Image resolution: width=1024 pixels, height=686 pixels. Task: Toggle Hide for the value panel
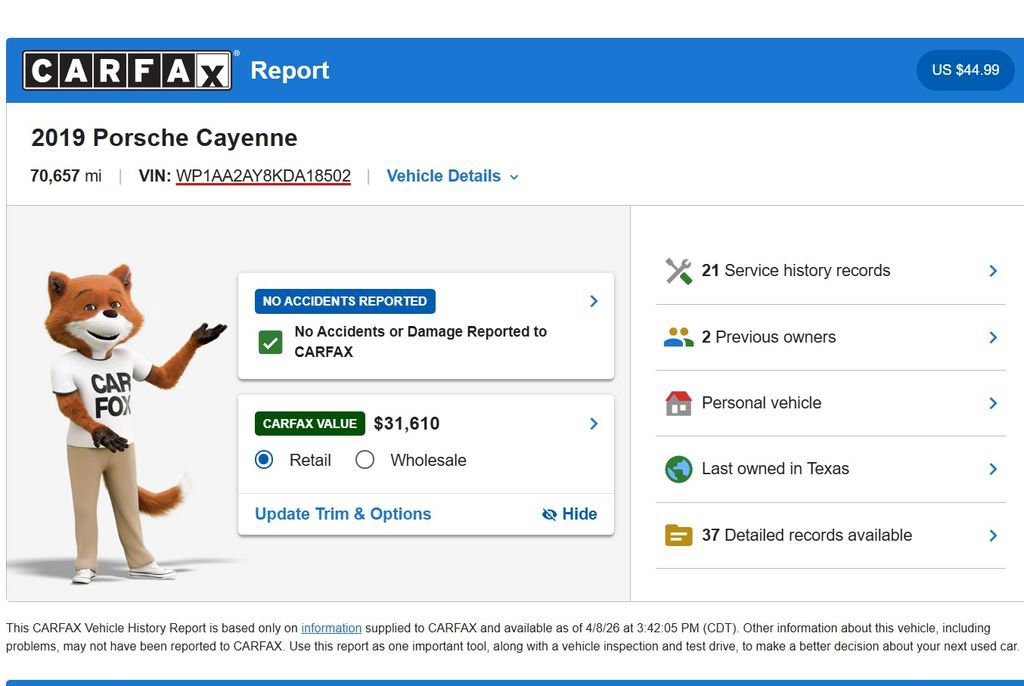570,514
